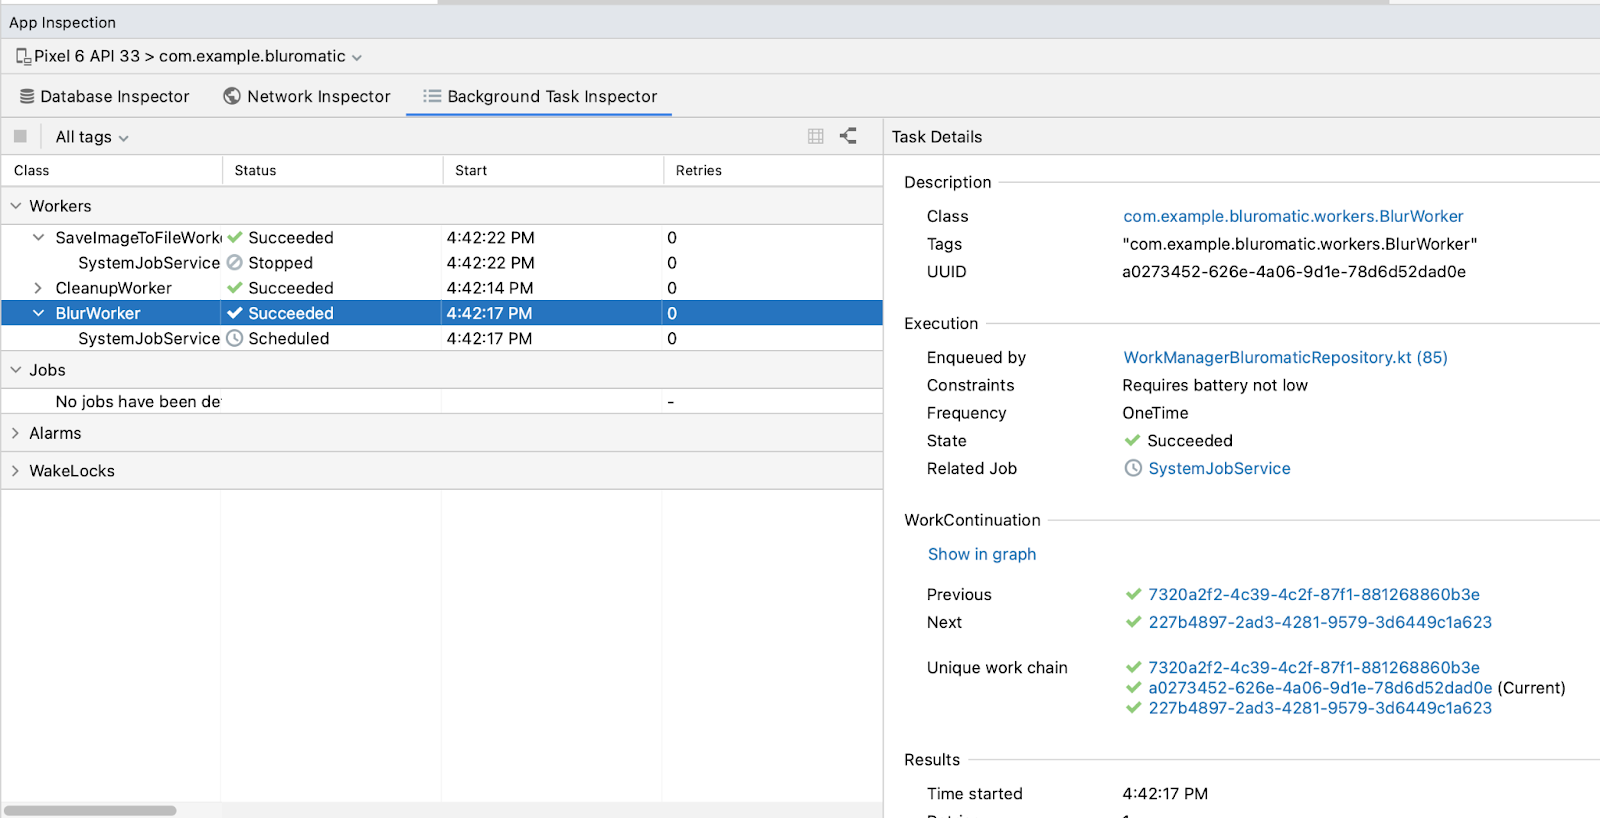Switch to table list view icon
This screenshot has height=818, width=1600.
pos(816,137)
